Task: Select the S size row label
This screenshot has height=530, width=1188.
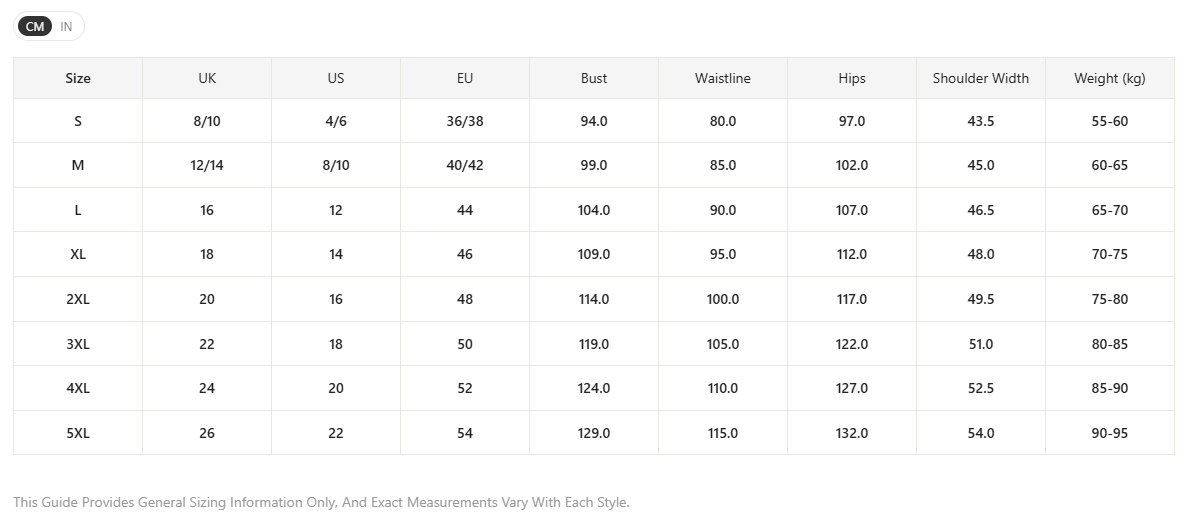Action: tap(78, 121)
